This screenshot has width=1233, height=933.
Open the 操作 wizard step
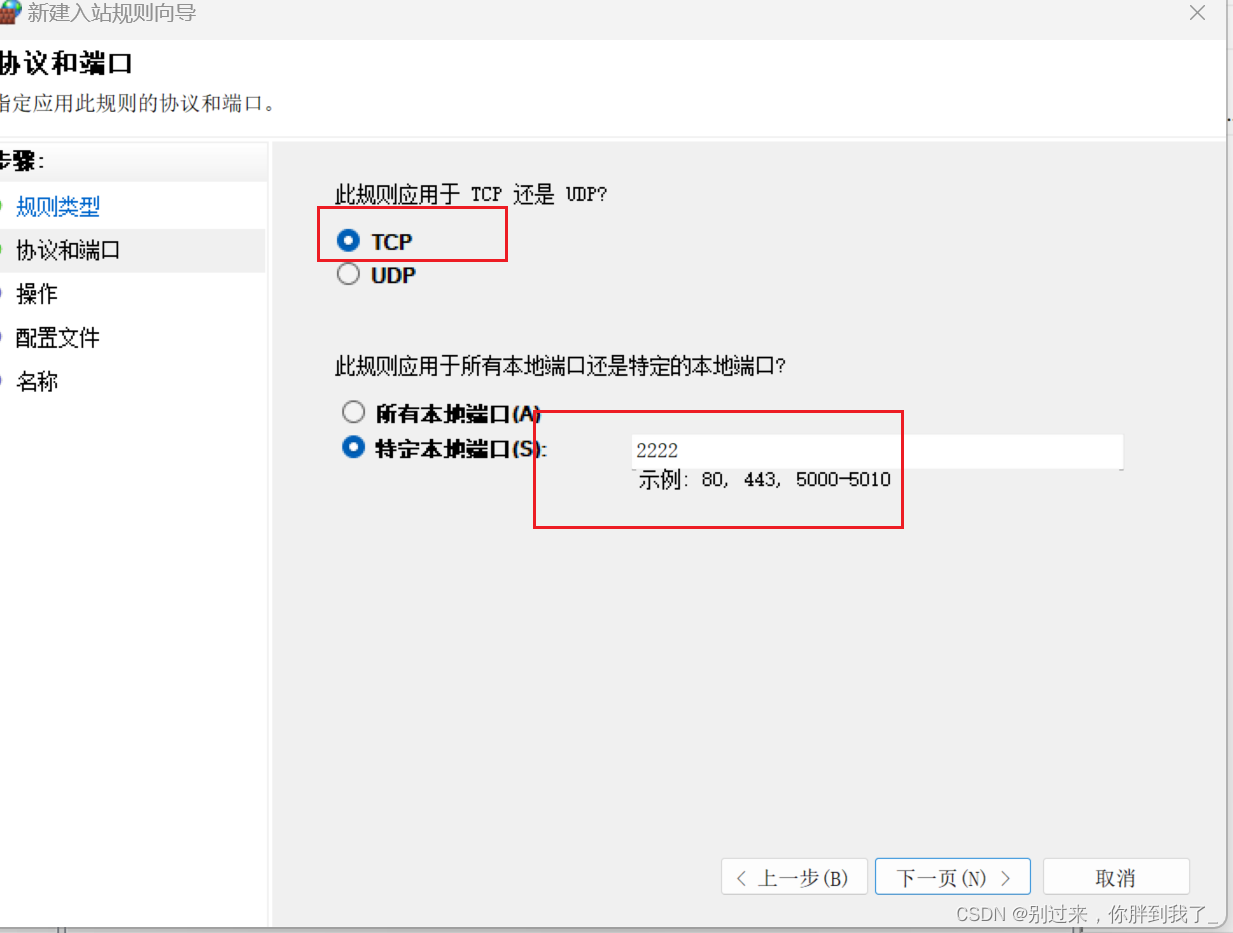click(35, 293)
